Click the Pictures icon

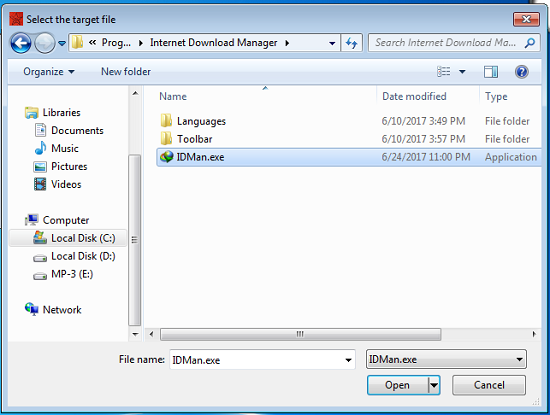coord(40,166)
